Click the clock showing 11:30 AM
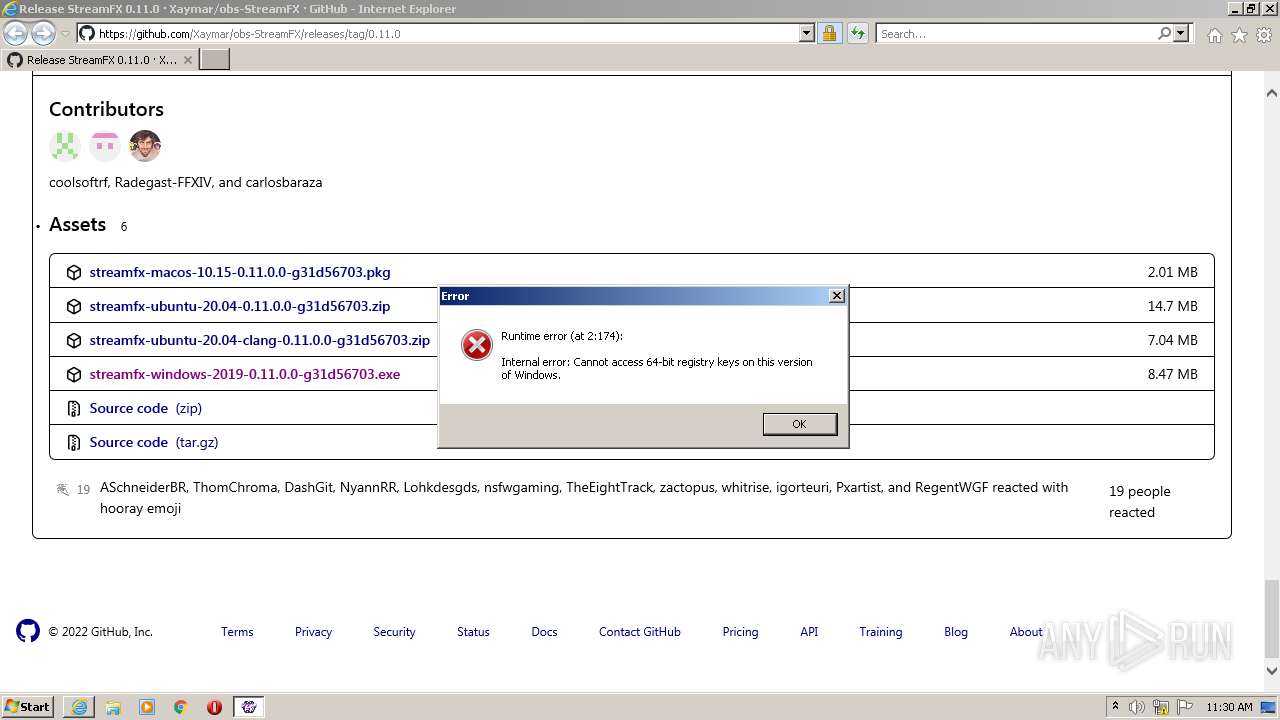The height and width of the screenshot is (720, 1280). coord(1229,707)
